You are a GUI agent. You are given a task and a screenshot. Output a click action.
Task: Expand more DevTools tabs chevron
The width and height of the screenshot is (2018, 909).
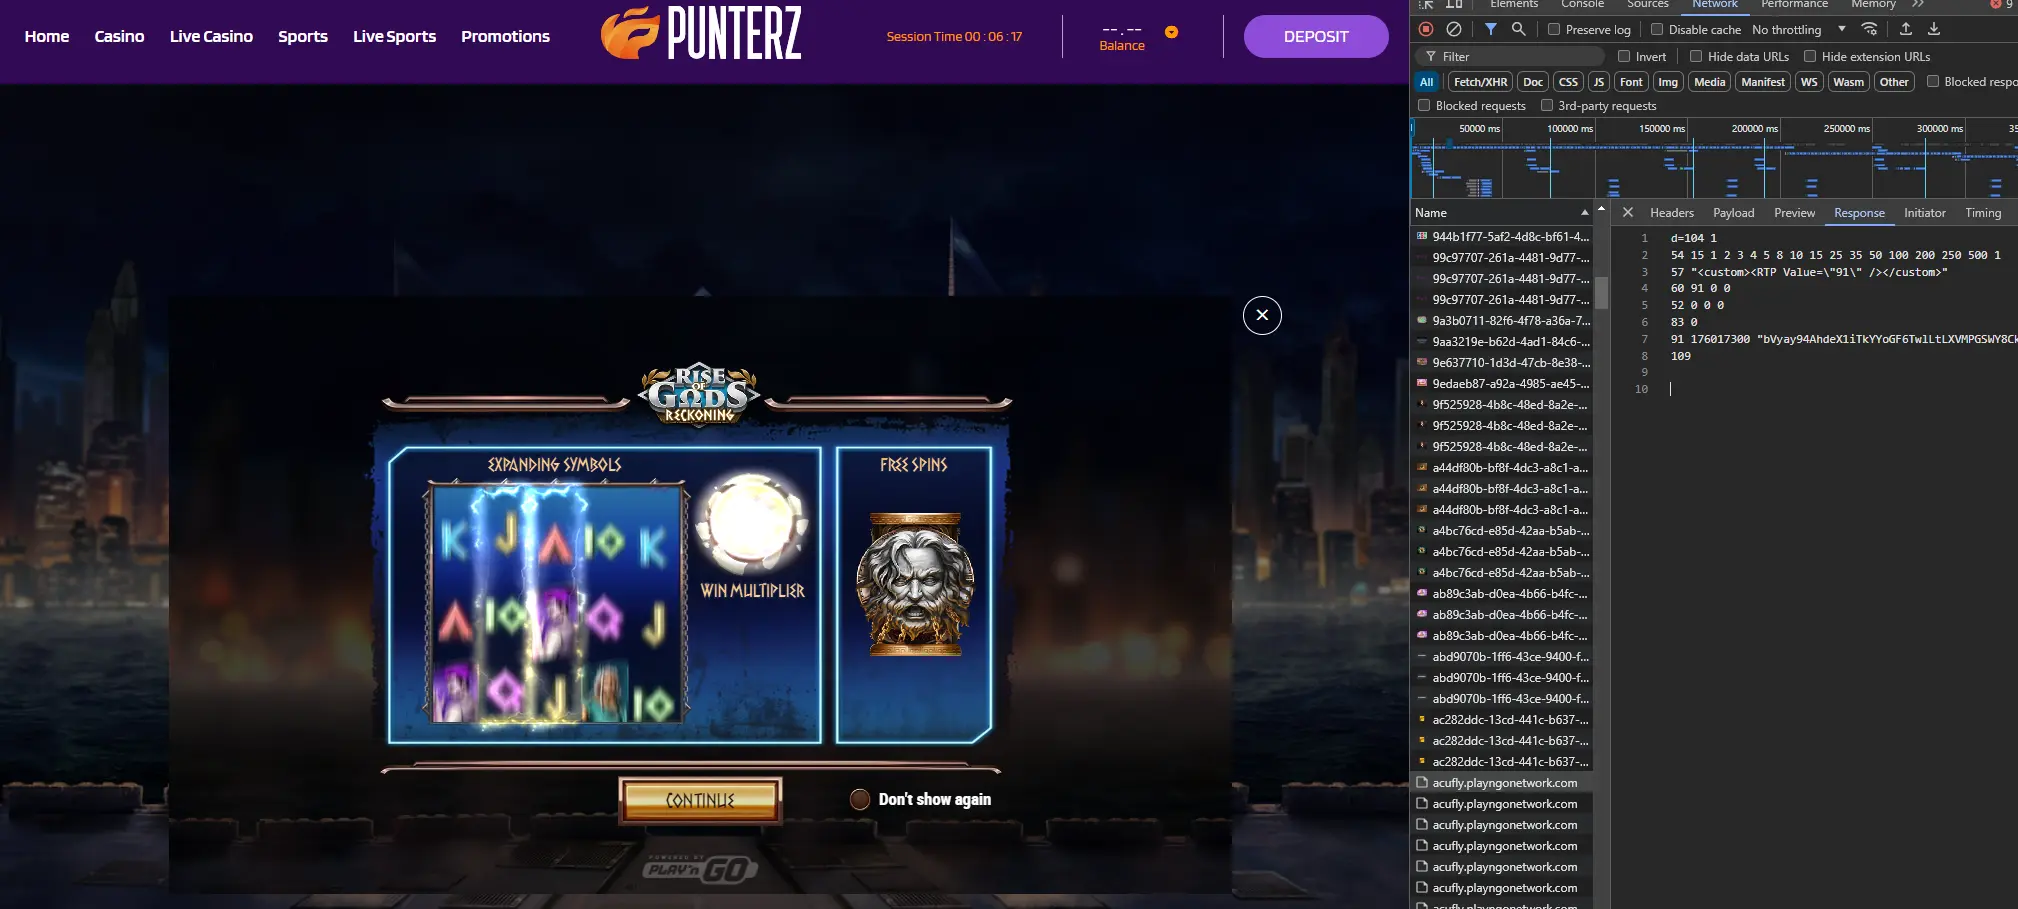(1918, 4)
